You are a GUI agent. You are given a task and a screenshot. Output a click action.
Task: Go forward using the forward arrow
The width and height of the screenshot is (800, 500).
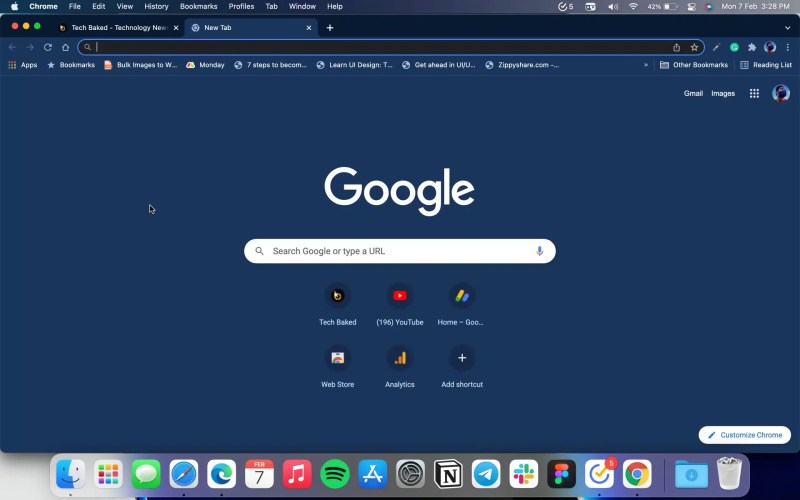point(30,47)
